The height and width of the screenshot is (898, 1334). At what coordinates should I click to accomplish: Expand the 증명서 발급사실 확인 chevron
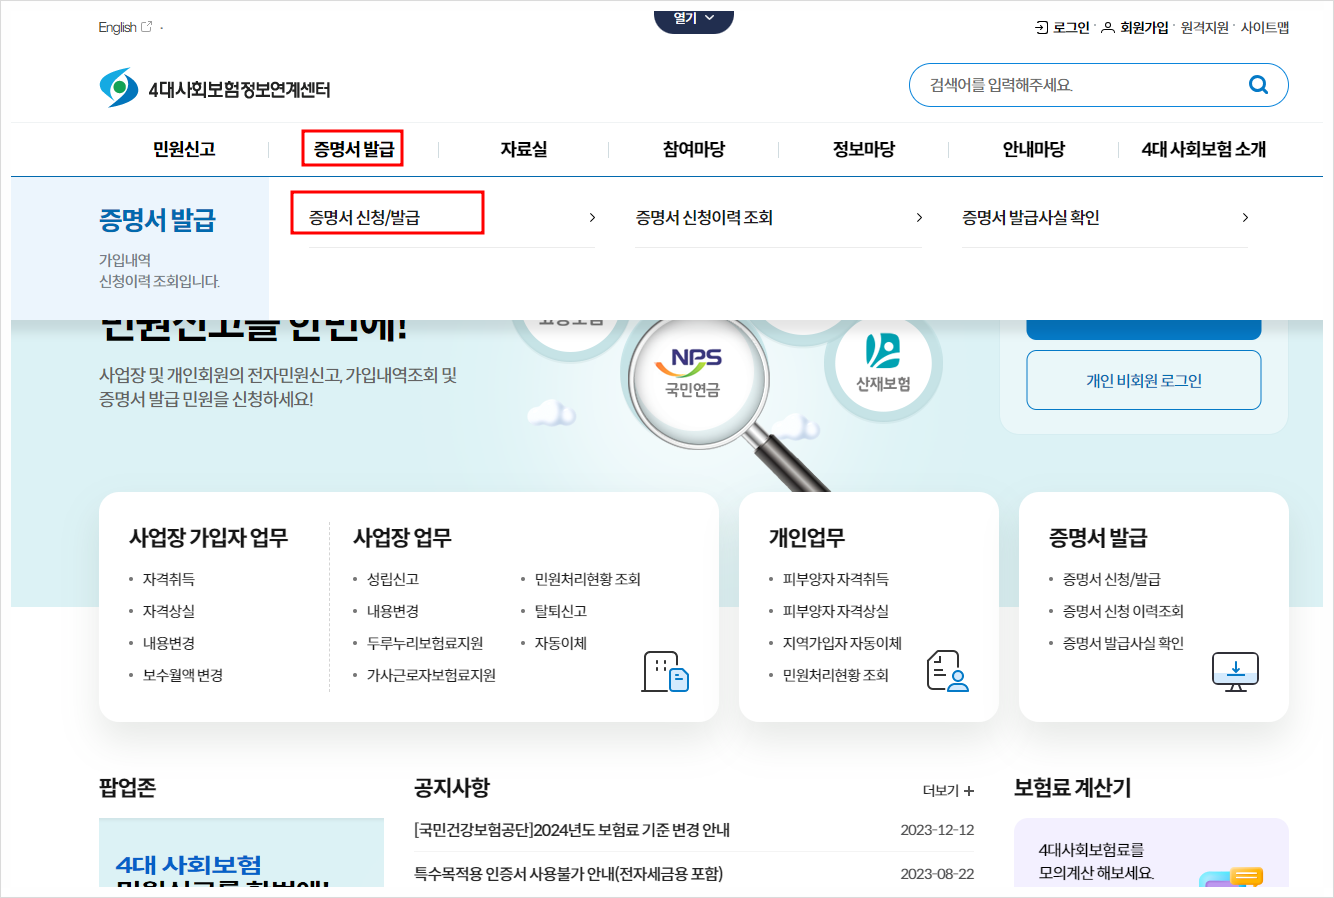(x=1245, y=217)
